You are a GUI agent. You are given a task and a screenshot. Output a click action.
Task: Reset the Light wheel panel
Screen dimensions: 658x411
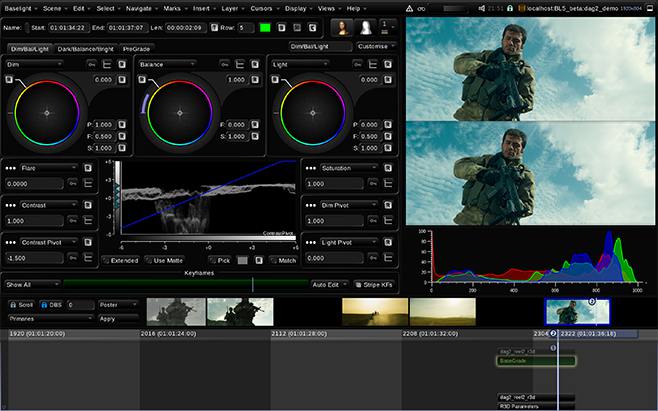click(x=388, y=64)
